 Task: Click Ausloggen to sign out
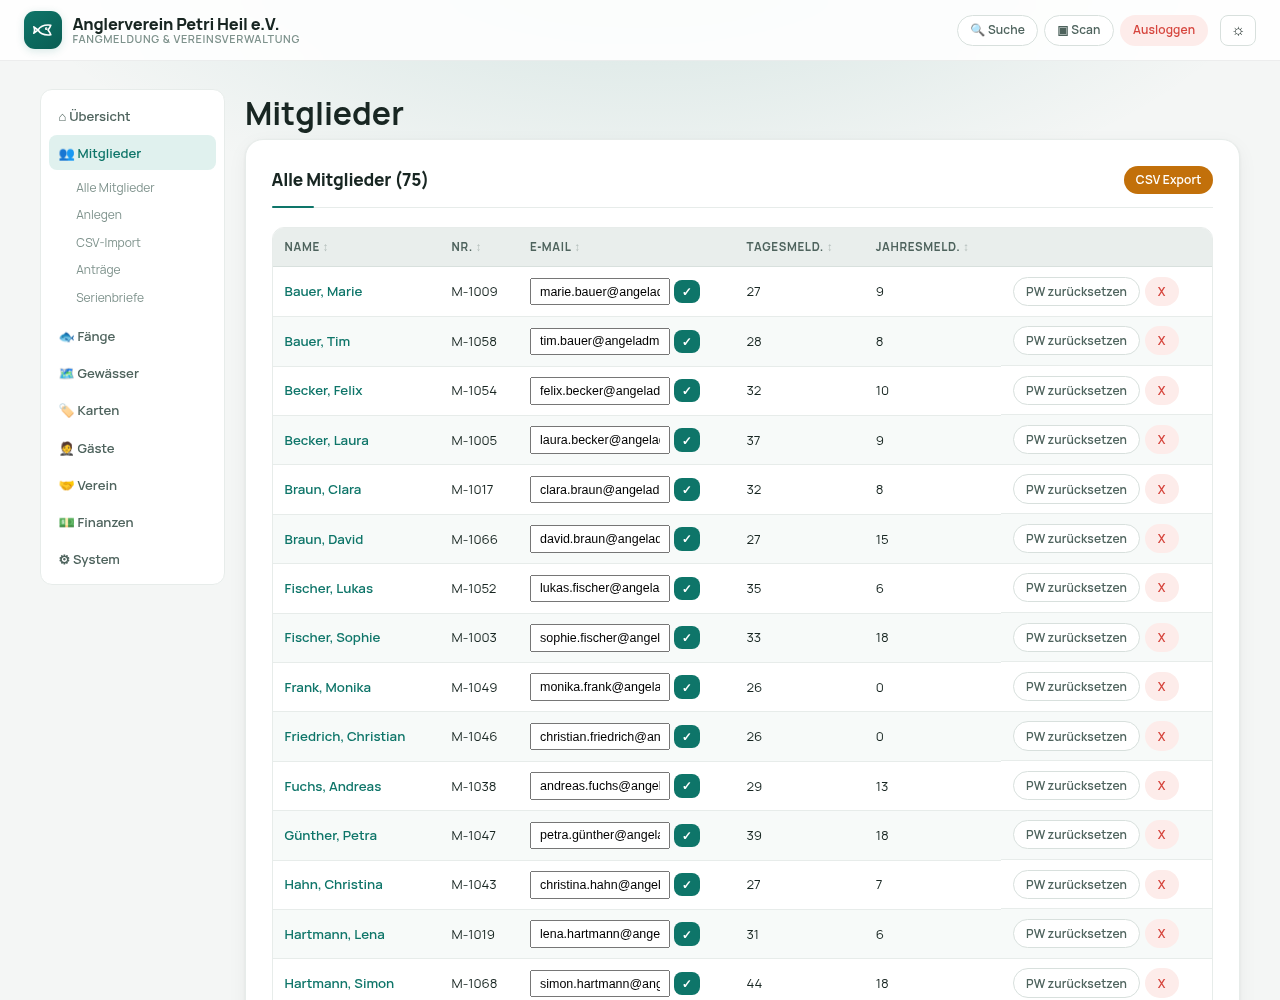pos(1164,30)
